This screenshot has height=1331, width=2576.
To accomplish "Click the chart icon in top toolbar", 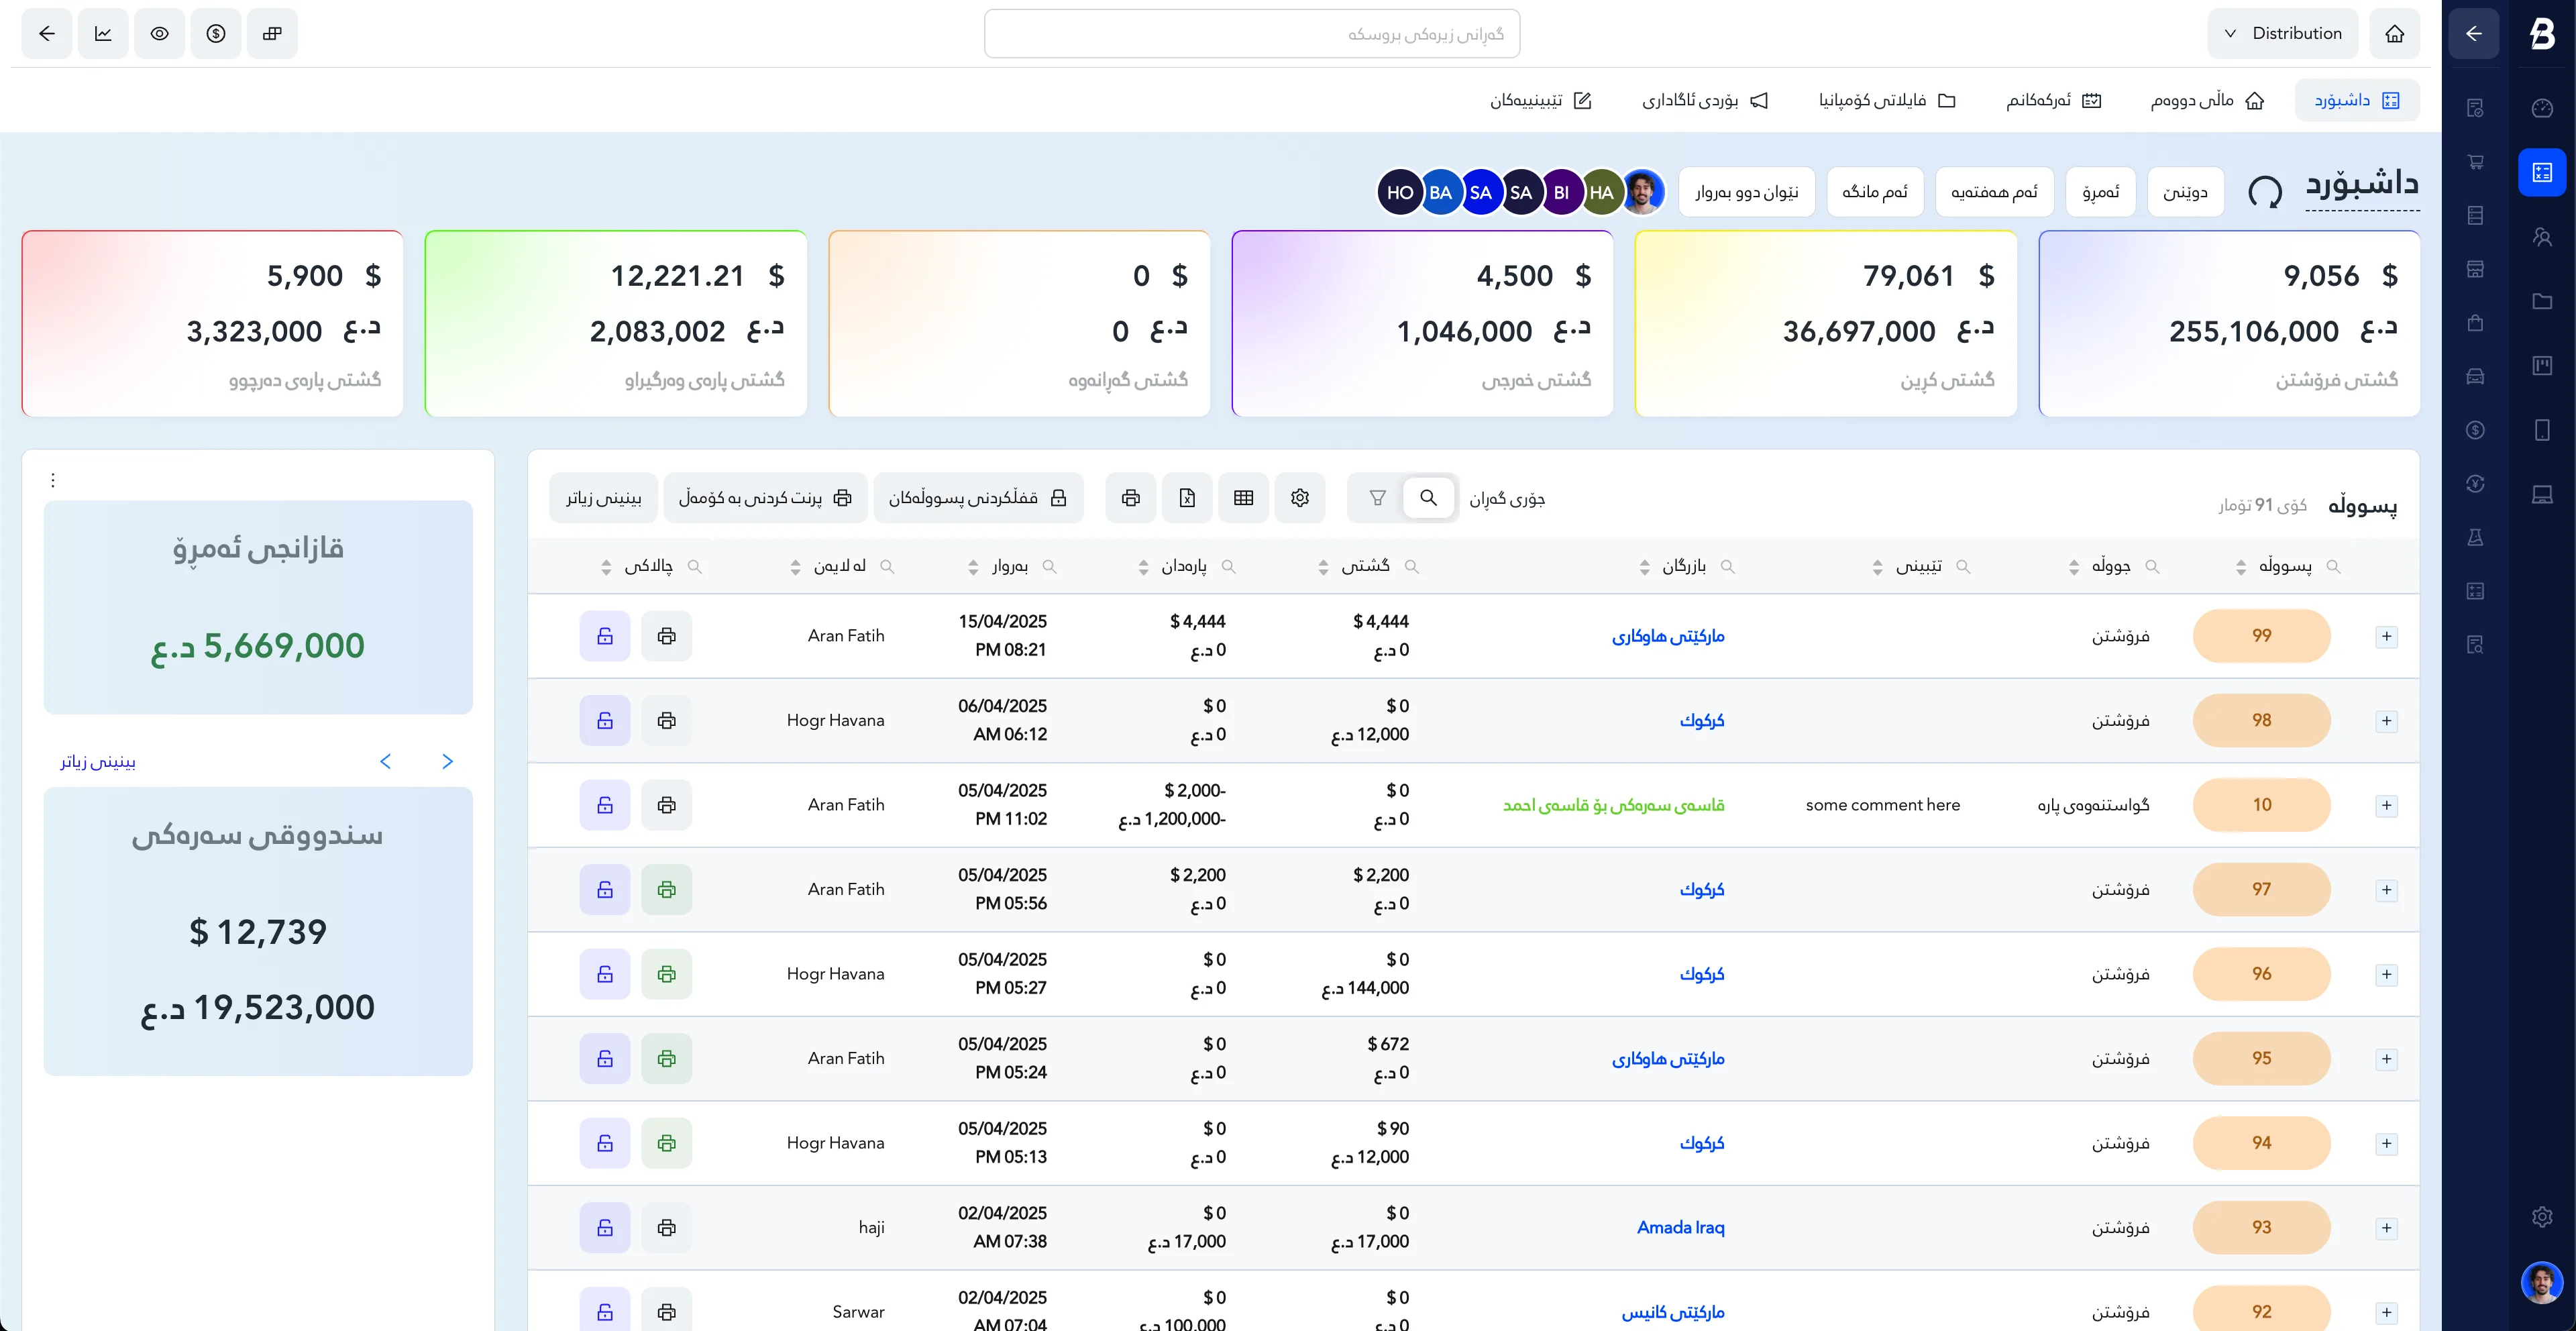I will coord(103,33).
